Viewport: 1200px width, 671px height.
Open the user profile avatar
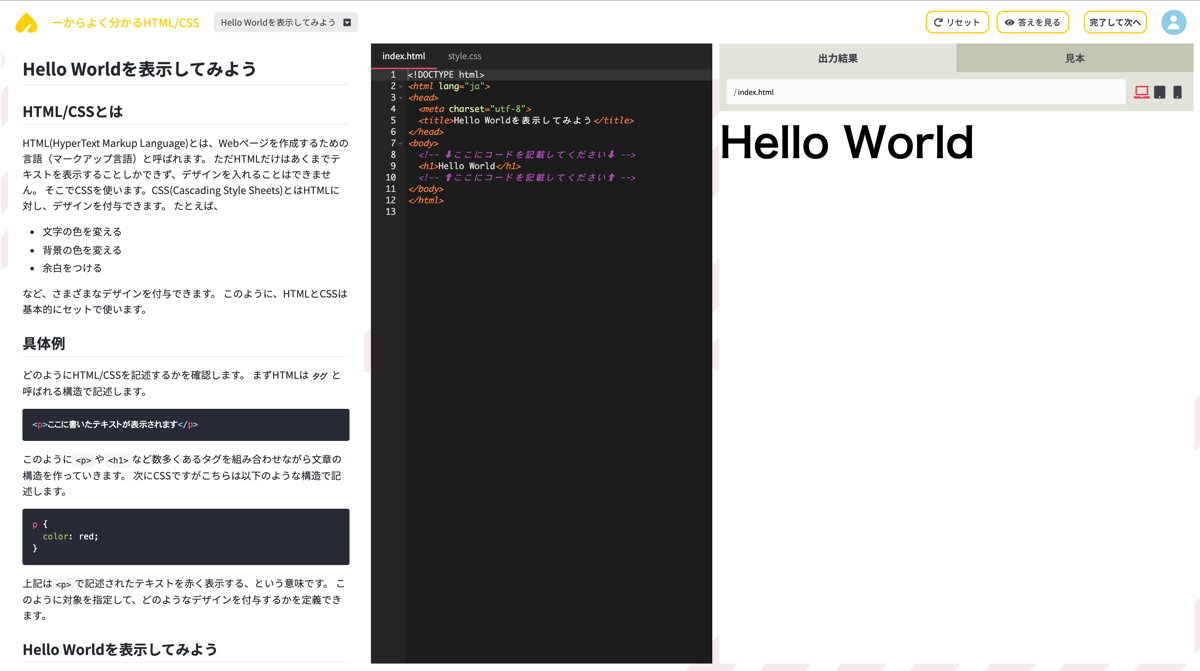[1173, 22]
